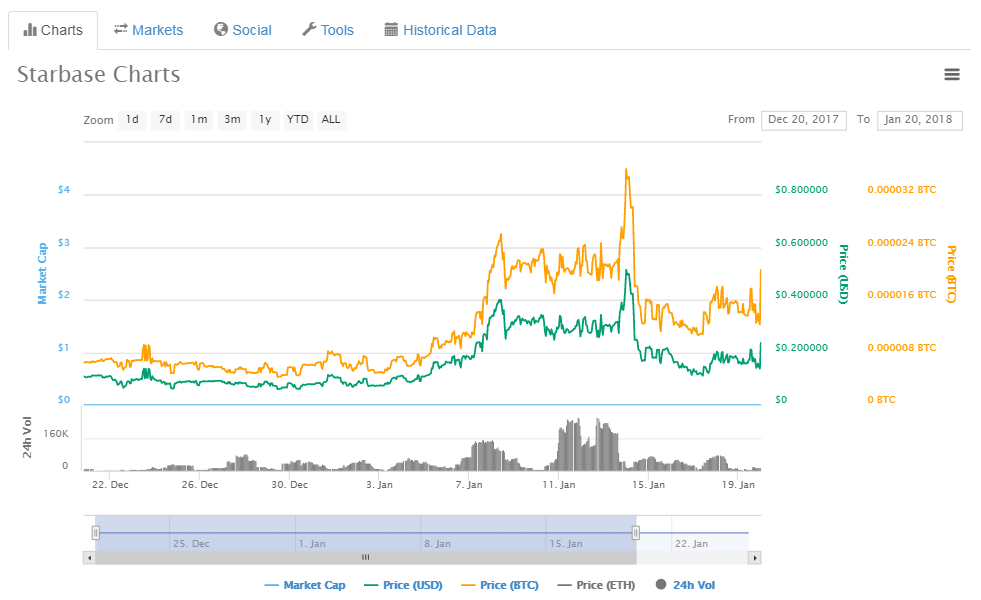Click the bar chart icon on Charts tab
The image size is (981, 600).
point(30,29)
